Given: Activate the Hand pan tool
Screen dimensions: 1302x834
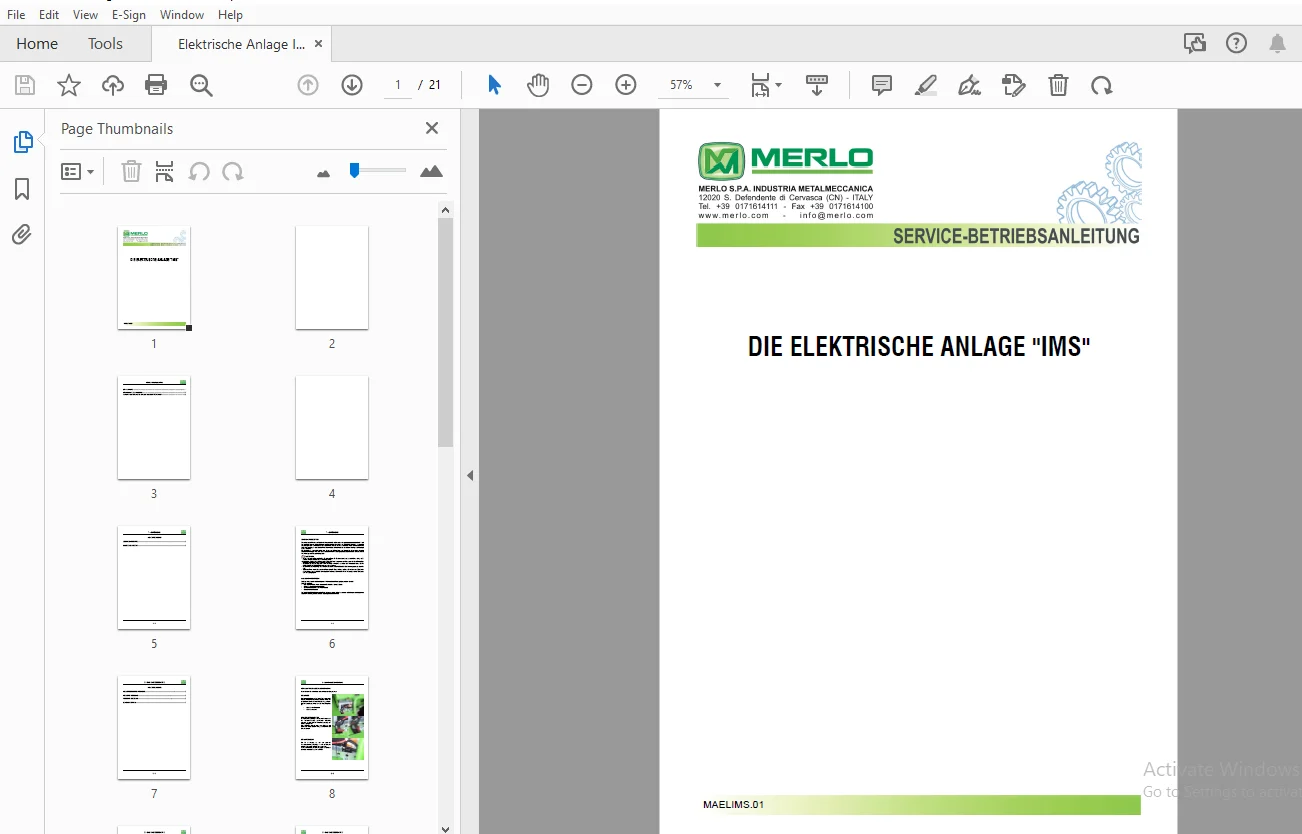Looking at the screenshot, I should pos(538,85).
